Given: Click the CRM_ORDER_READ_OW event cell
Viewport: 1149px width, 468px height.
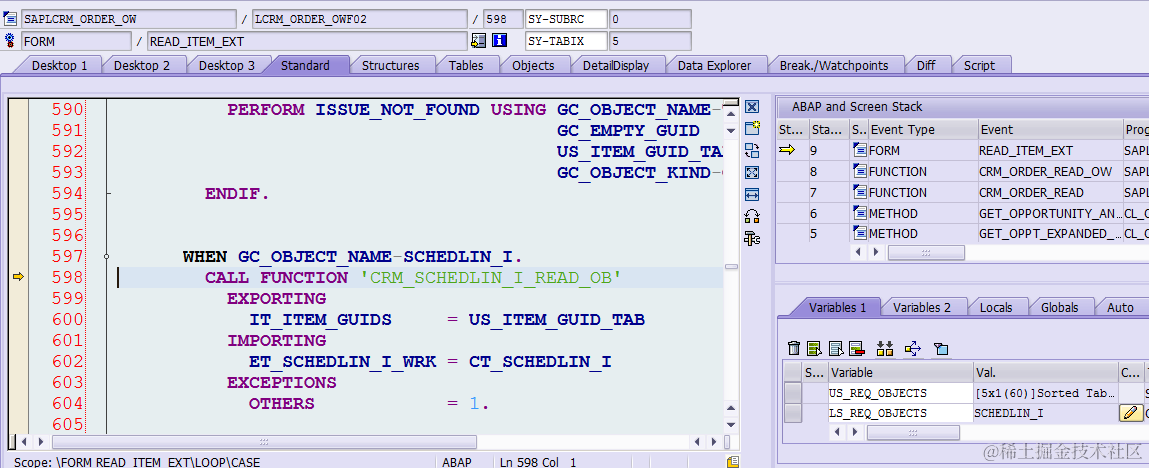Looking at the screenshot, I should click(1050, 171).
